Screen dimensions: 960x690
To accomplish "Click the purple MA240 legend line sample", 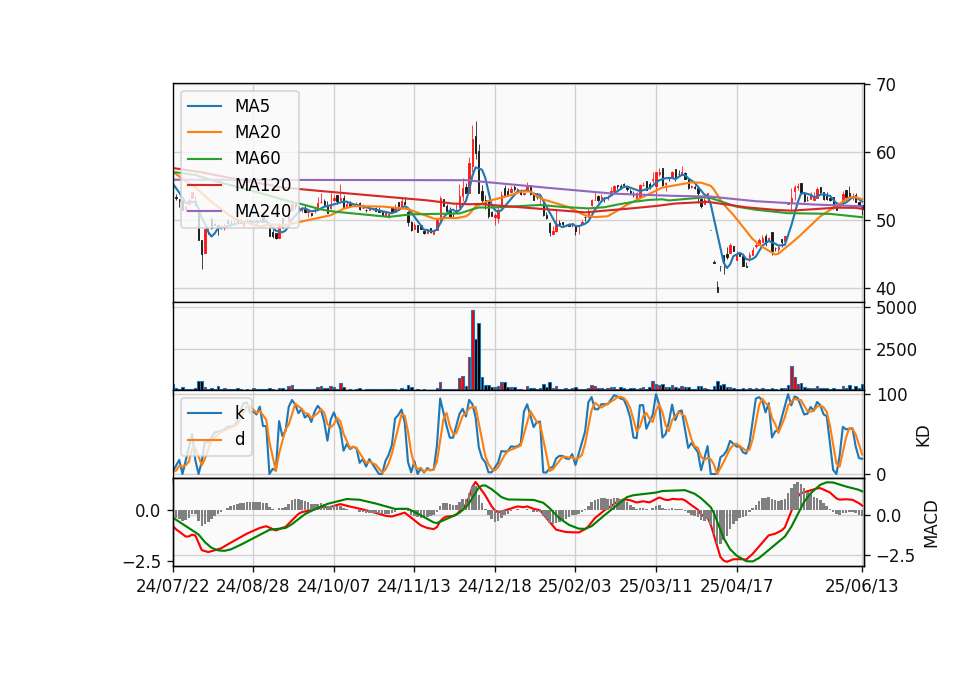I will coord(204,211).
